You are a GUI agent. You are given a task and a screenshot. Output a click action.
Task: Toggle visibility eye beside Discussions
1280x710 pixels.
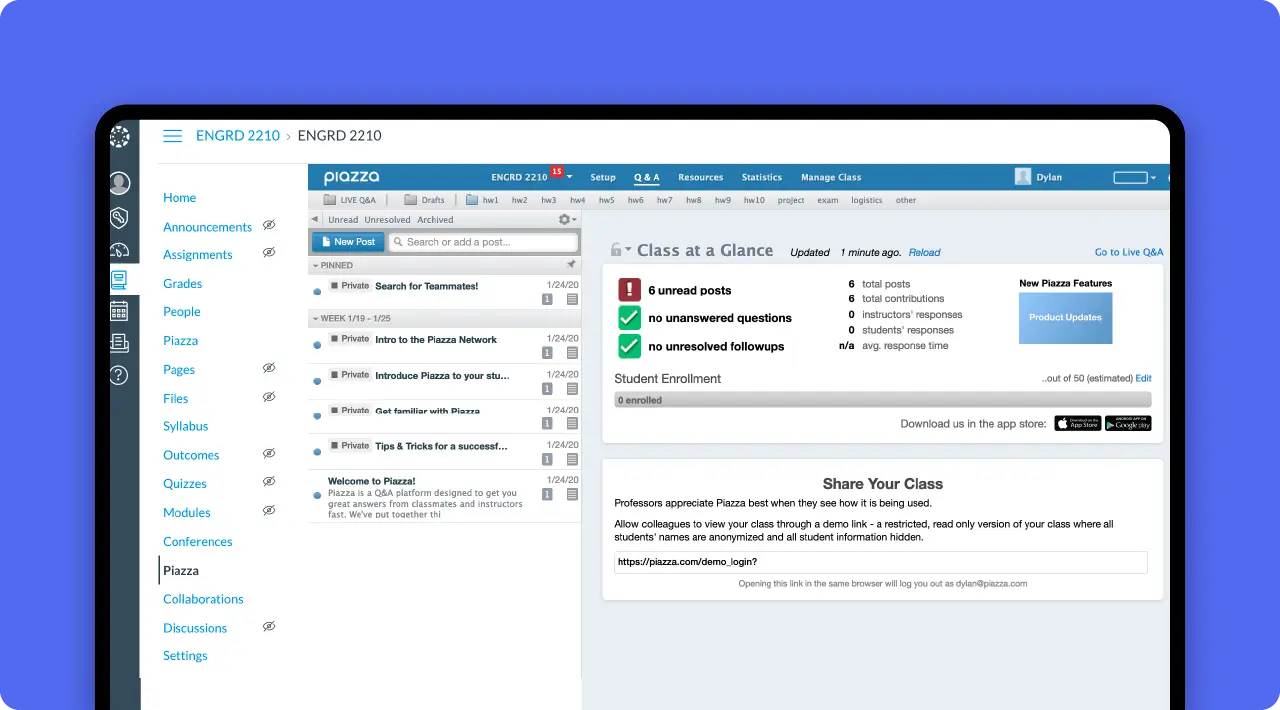268,627
